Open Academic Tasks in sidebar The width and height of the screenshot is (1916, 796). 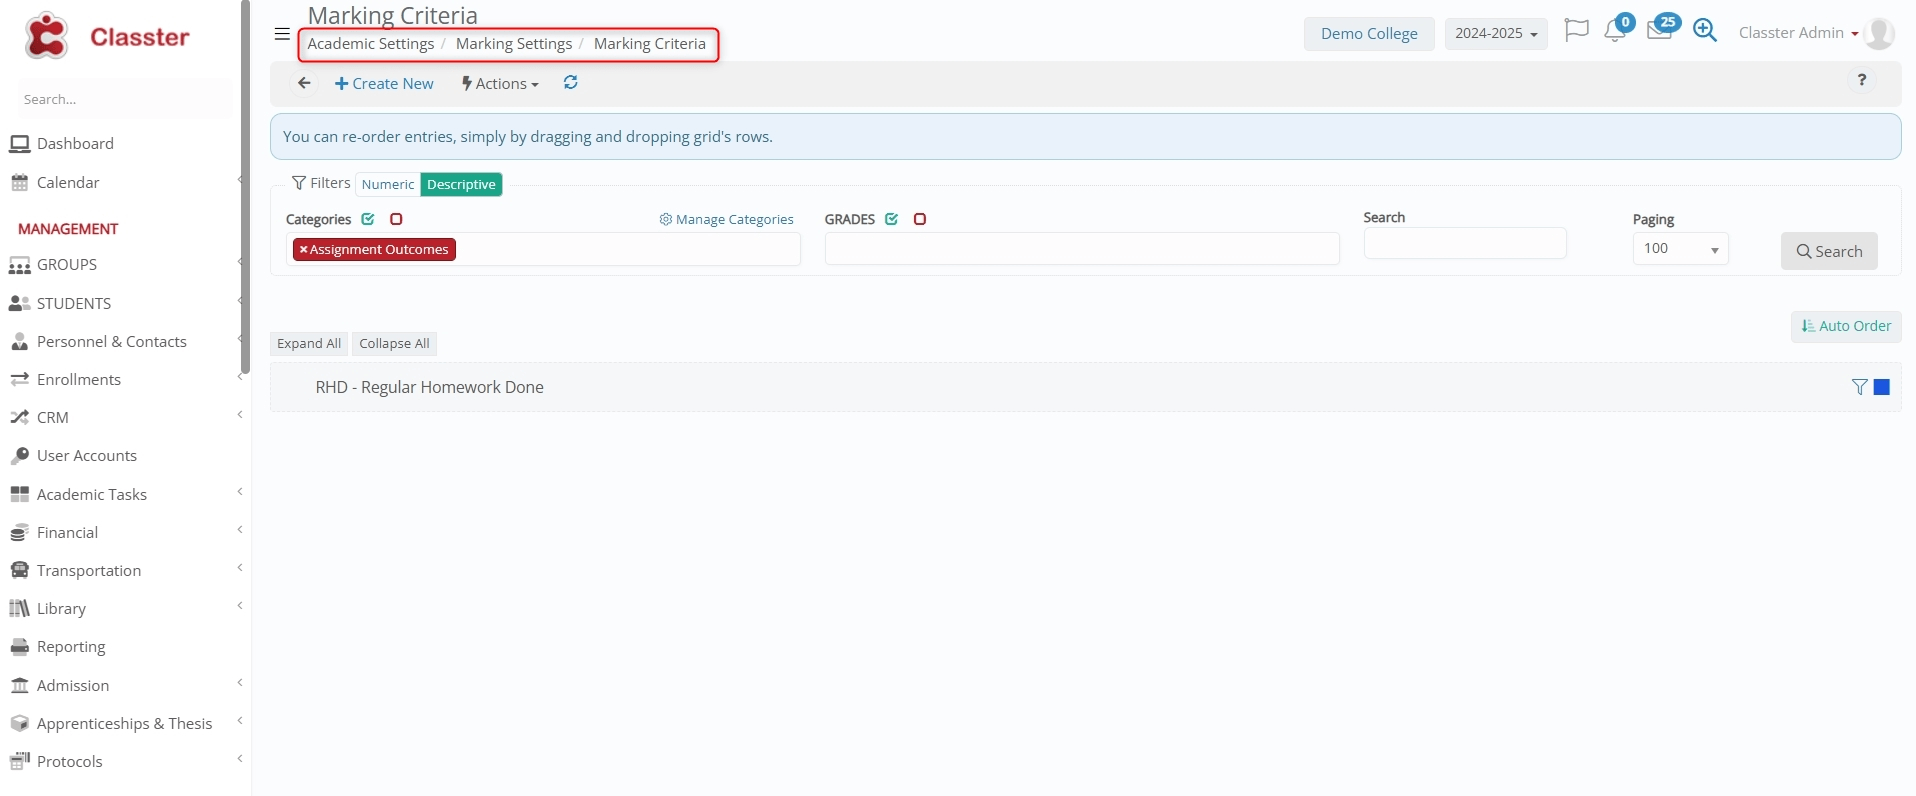click(92, 494)
